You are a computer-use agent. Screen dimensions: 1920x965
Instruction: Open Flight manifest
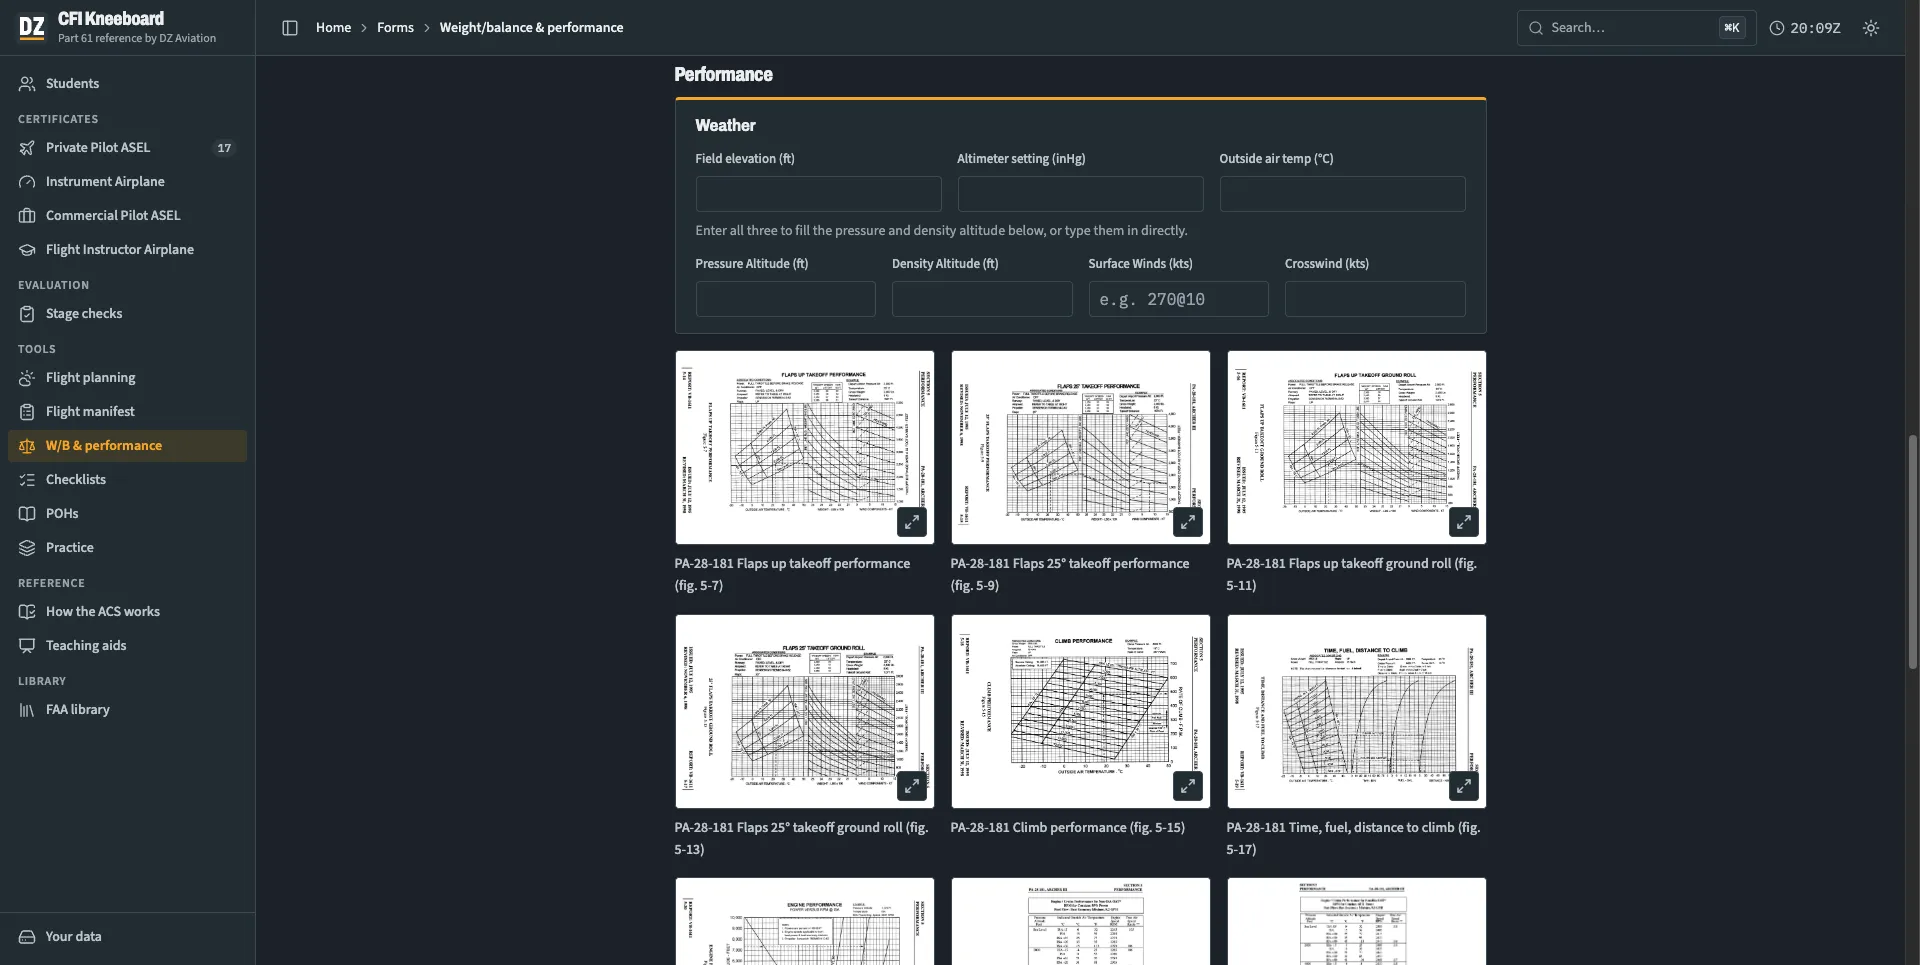127,412
